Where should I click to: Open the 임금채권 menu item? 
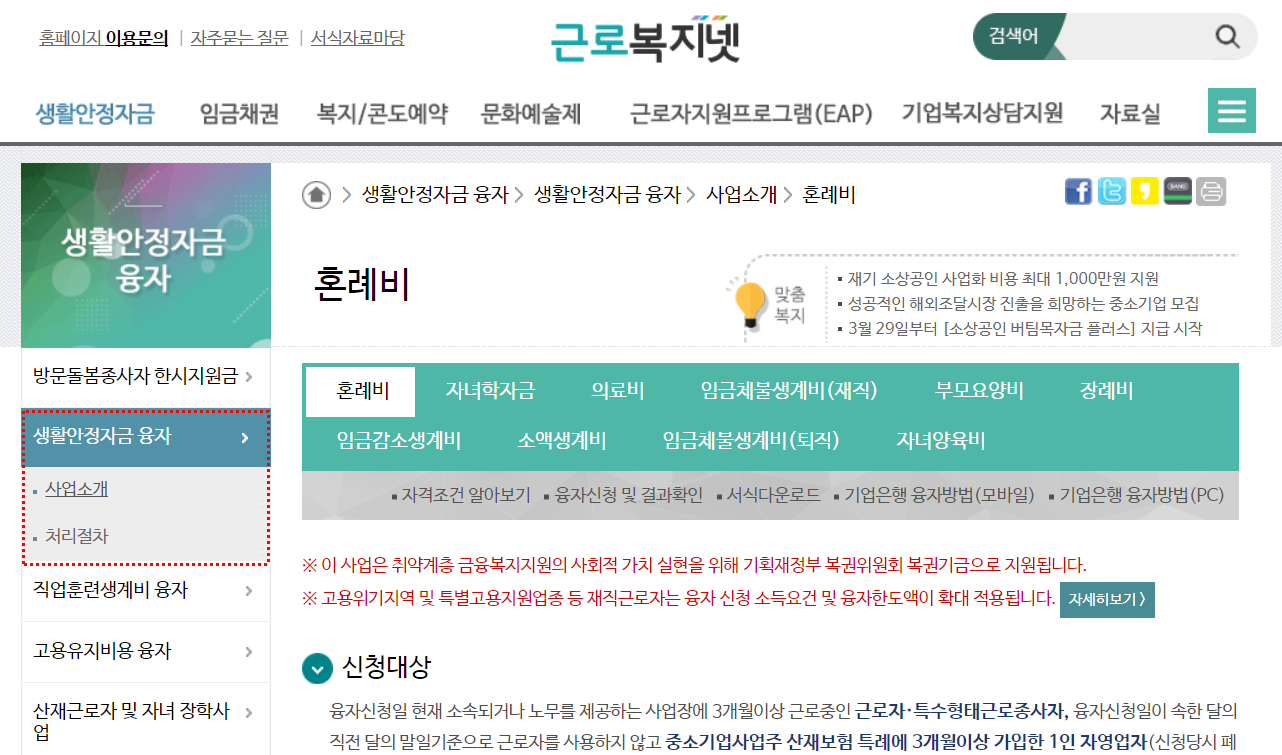[x=239, y=112]
